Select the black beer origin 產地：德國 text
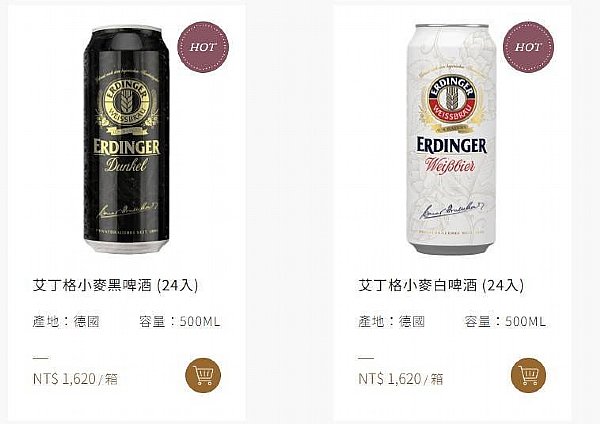 tap(66, 321)
